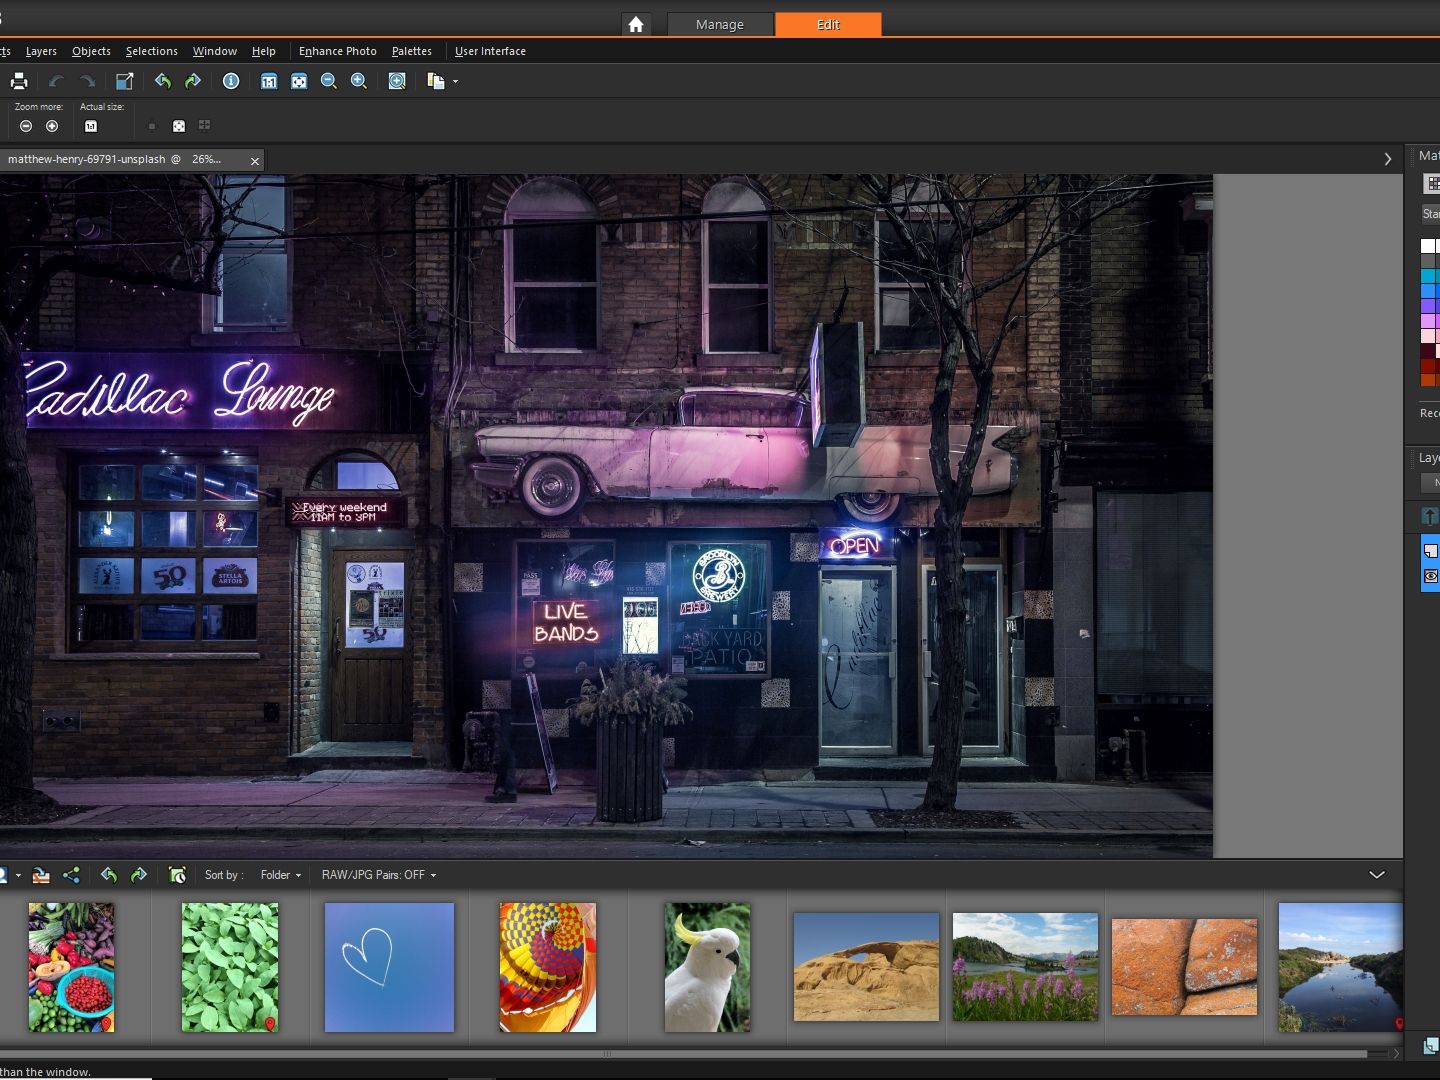Rotate the image left with the top toolbar icon

tap(163, 81)
